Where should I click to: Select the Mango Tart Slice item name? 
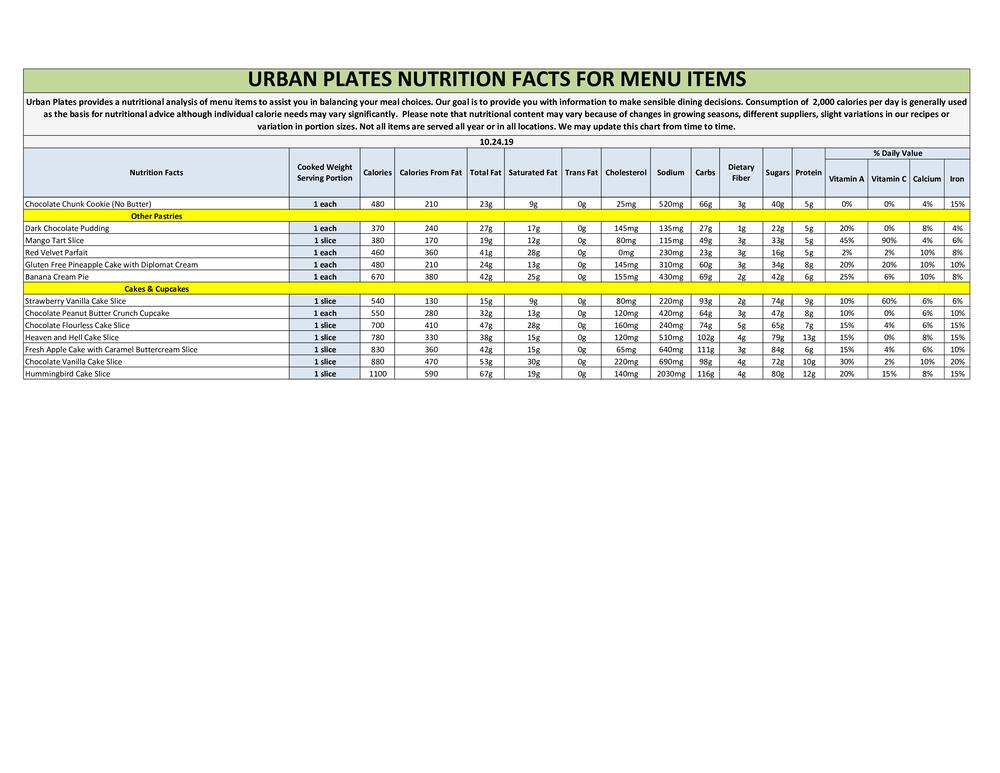click(55, 241)
